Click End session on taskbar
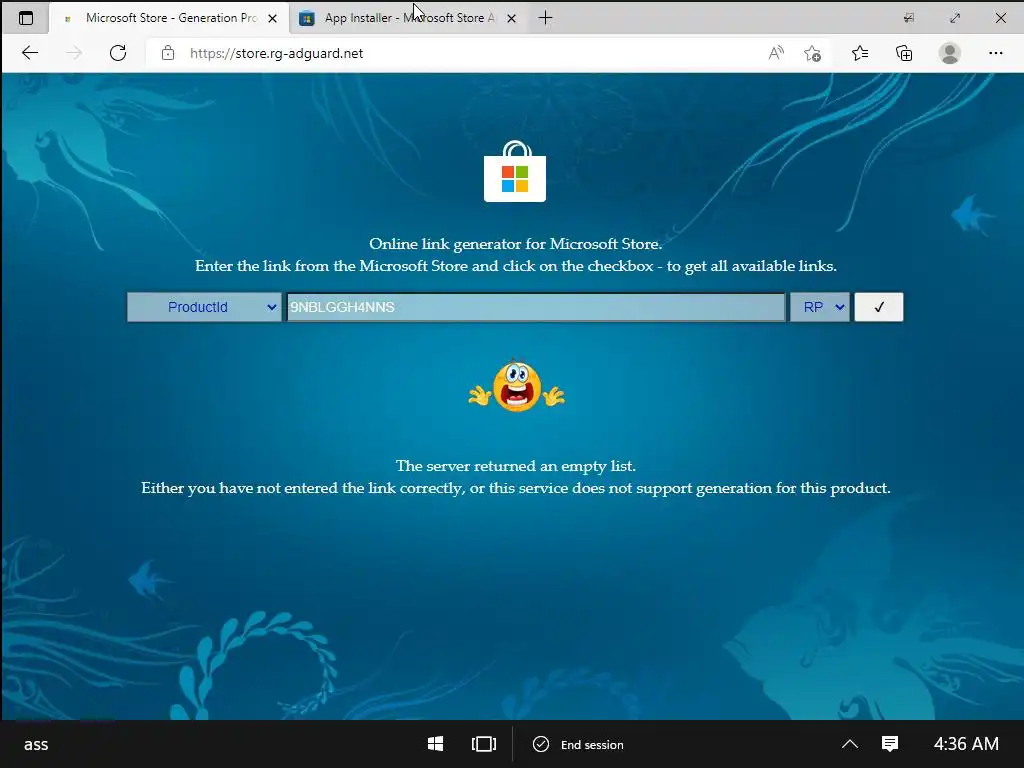This screenshot has width=1024, height=768. click(578, 744)
